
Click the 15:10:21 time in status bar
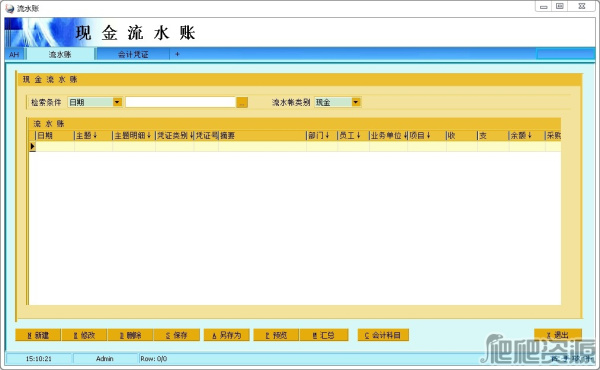38,359
